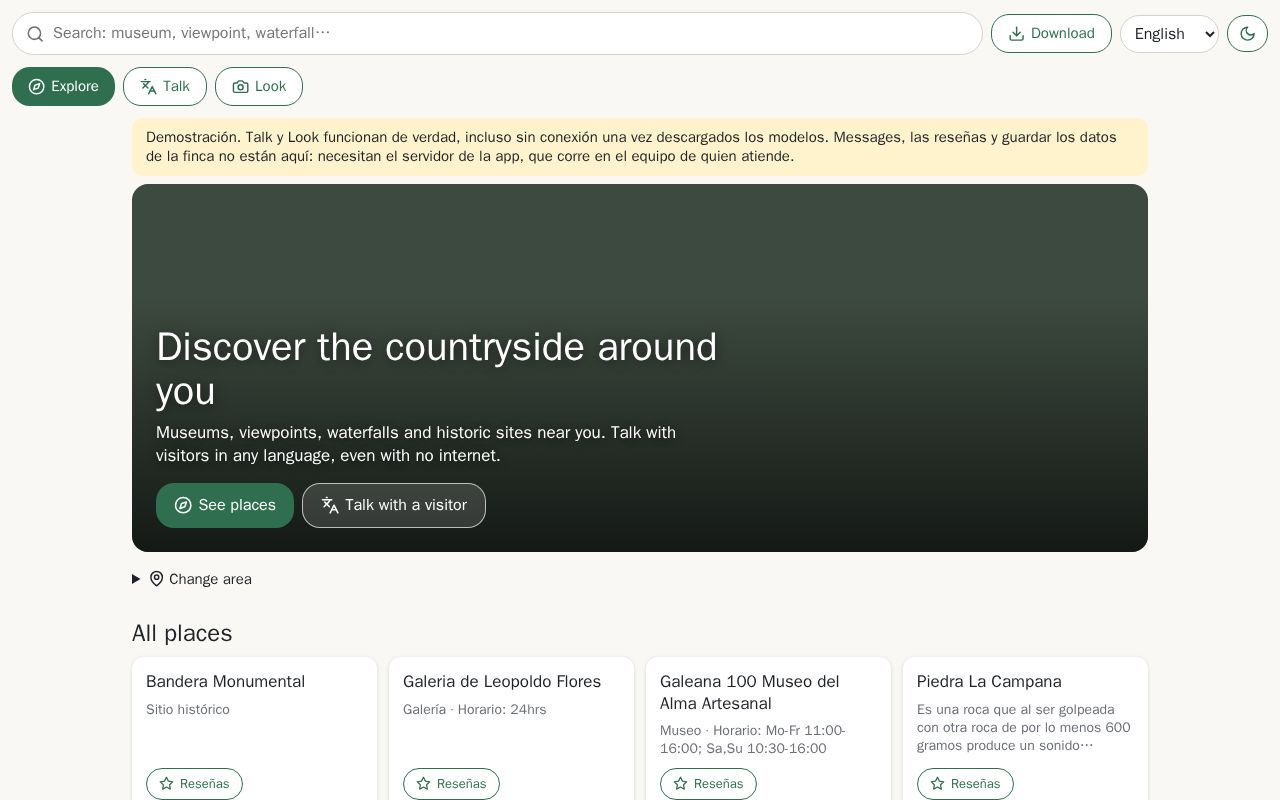The image size is (1280, 800).
Task: Click Galeana museum opening hours text
Action: 753,740
